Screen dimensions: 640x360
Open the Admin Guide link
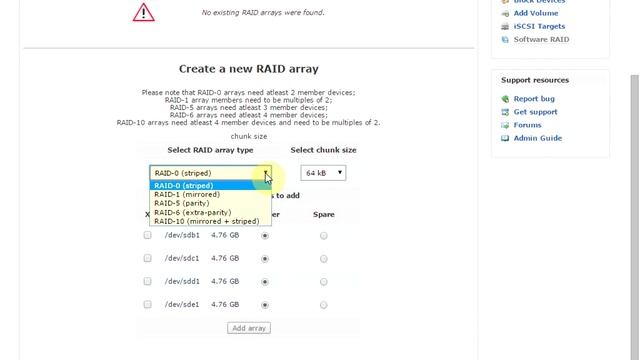point(538,138)
